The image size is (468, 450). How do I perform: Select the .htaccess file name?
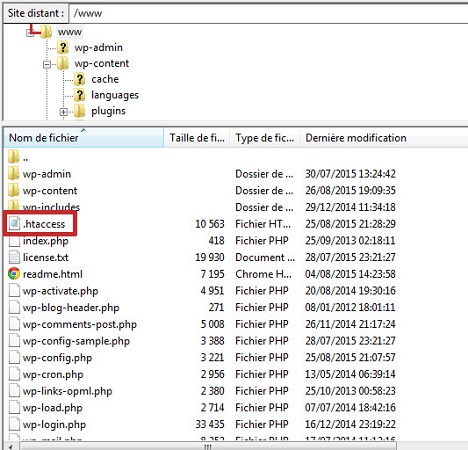[44, 224]
